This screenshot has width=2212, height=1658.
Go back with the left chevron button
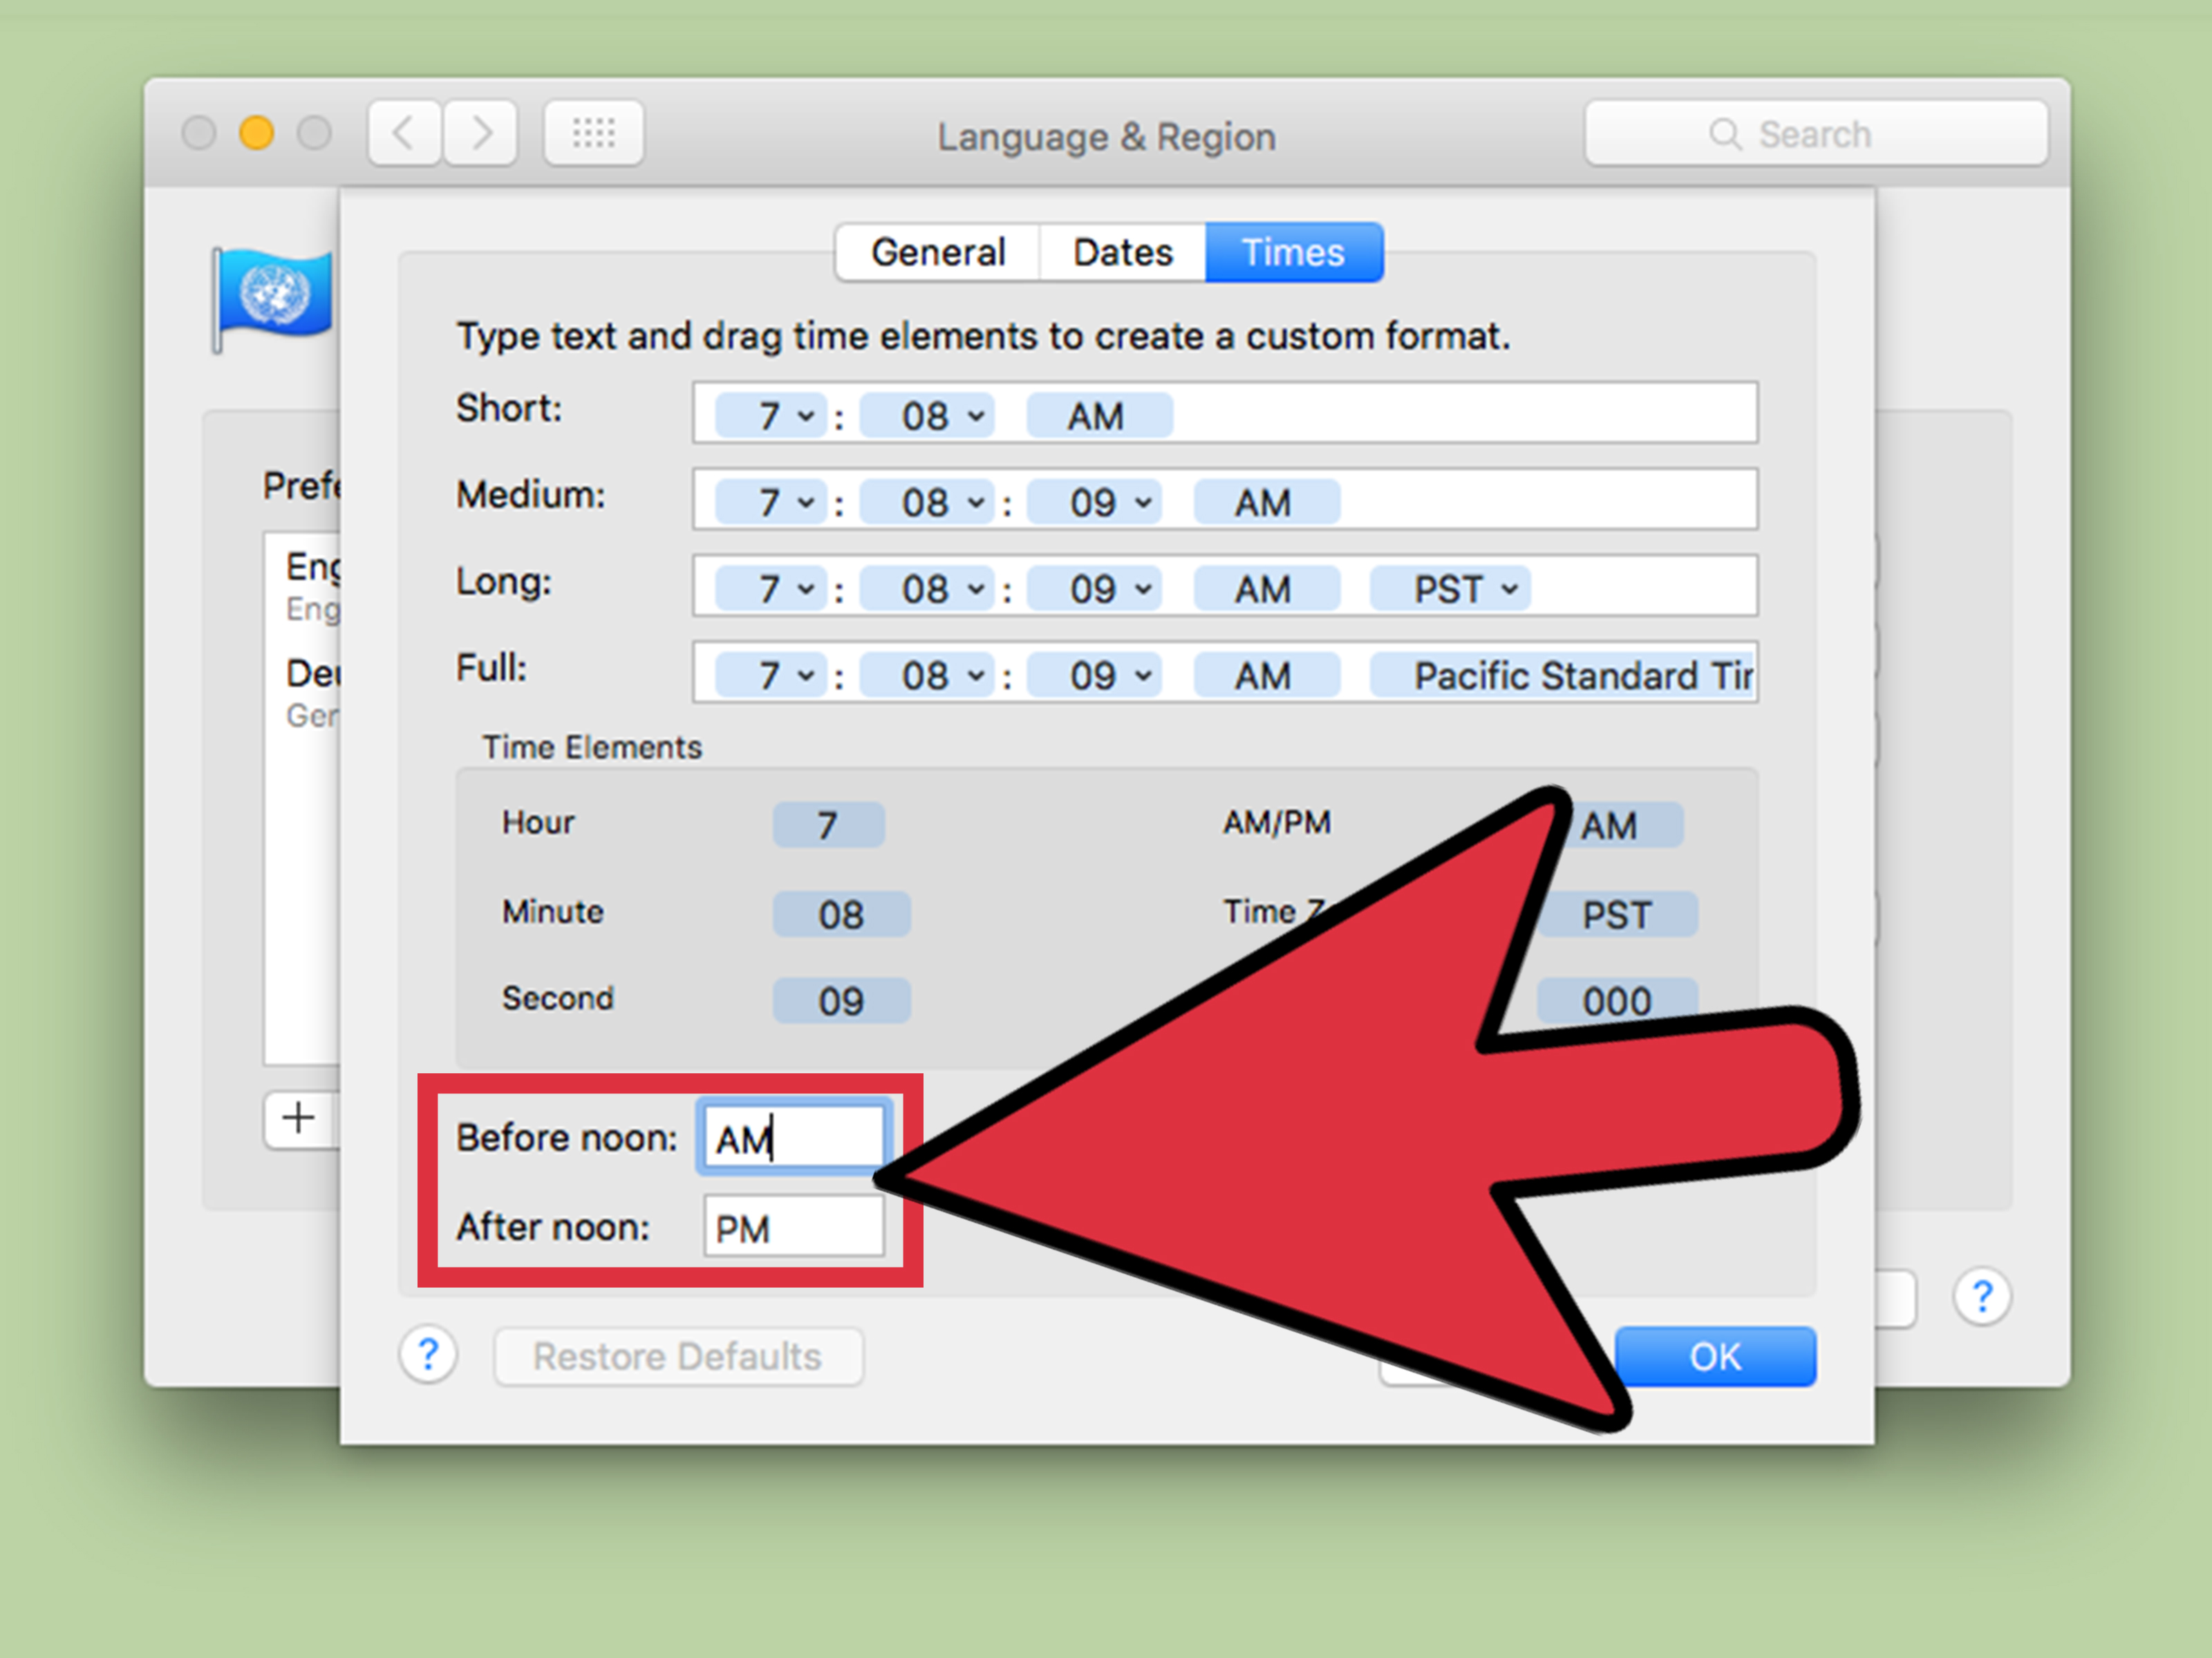point(404,132)
